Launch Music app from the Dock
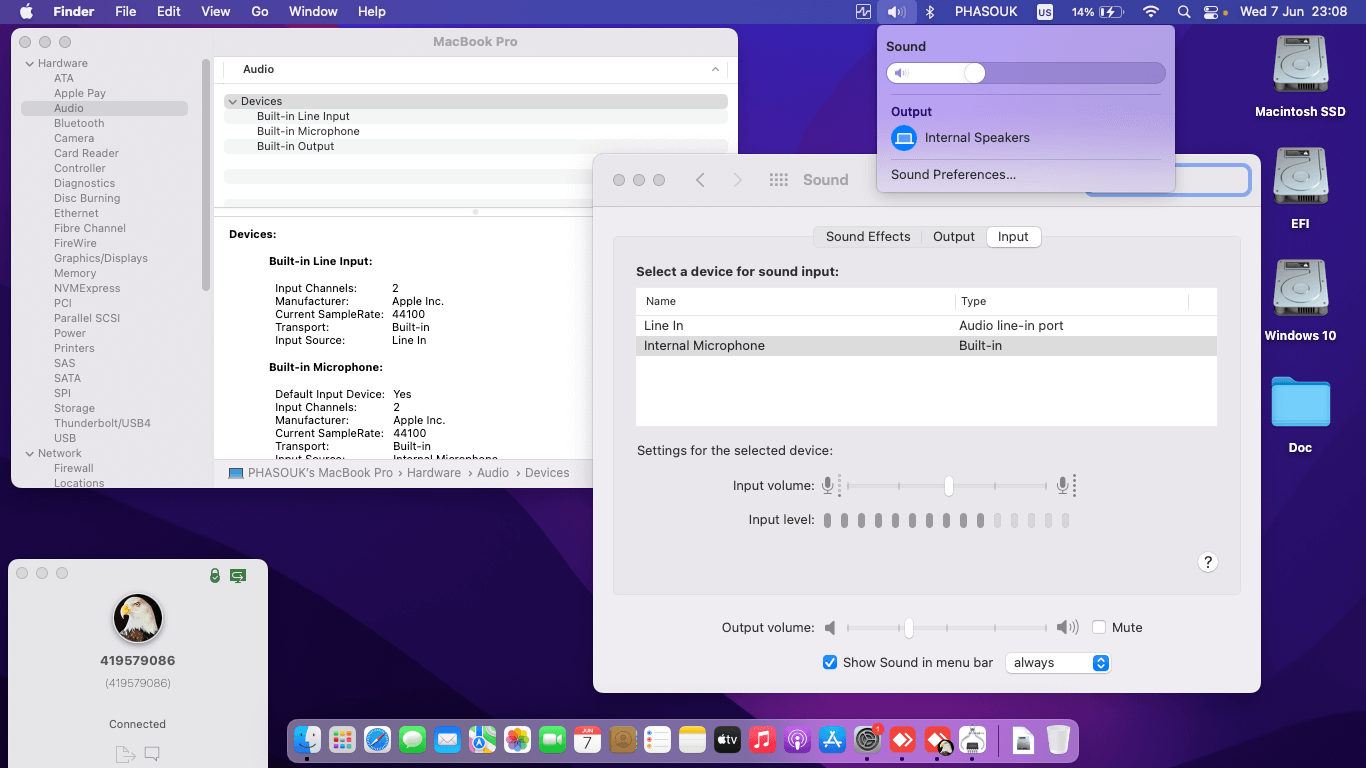Image resolution: width=1366 pixels, height=768 pixels. [762, 740]
